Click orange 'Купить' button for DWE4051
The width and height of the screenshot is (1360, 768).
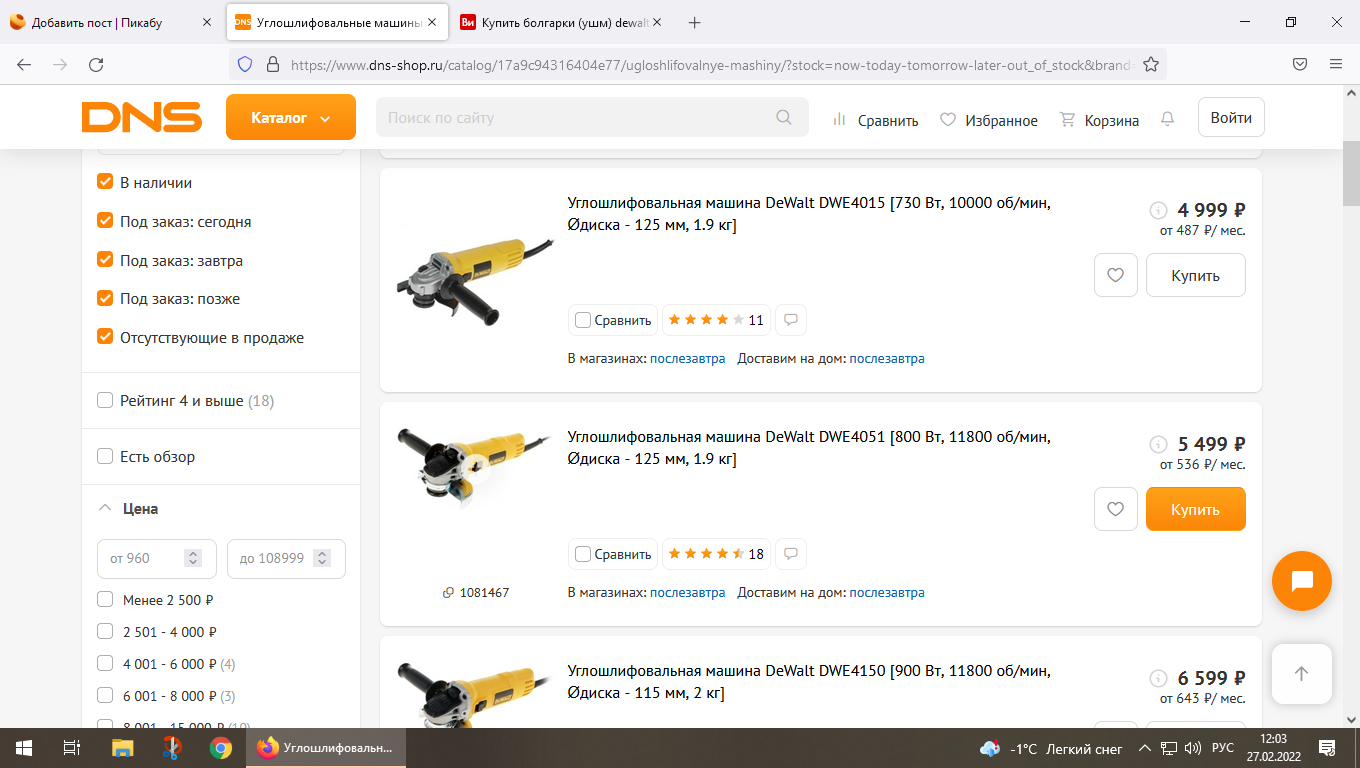click(1196, 509)
